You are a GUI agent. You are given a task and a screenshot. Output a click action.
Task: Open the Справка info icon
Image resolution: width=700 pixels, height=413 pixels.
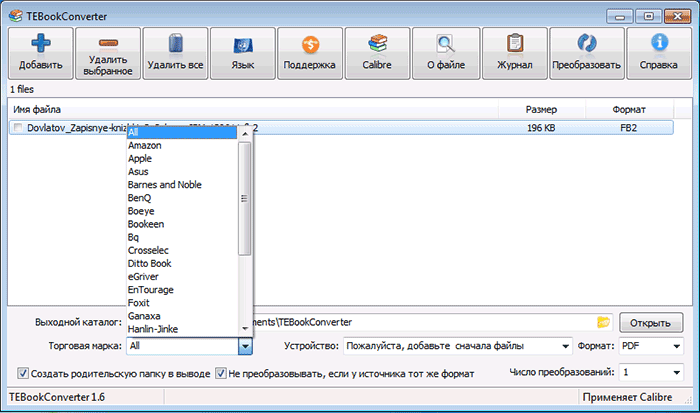(659, 42)
